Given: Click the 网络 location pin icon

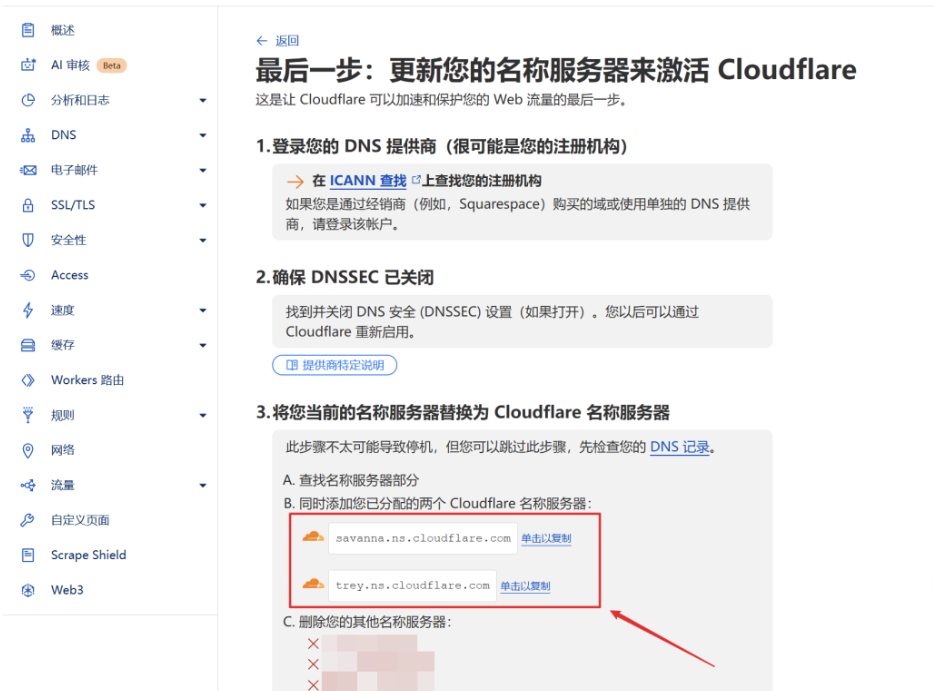Looking at the screenshot, I should [x=28, y=450].
